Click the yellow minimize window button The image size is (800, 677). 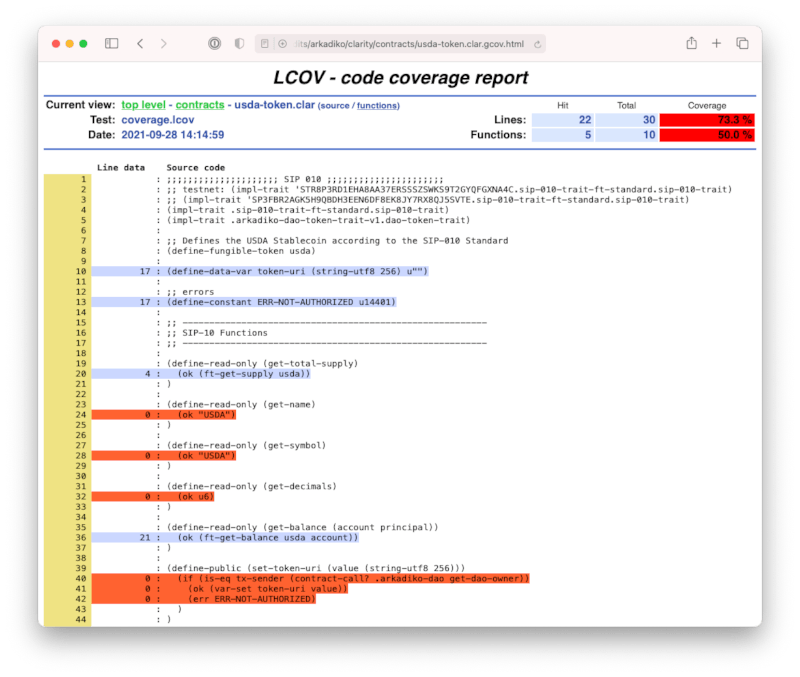tap(70, 44)
